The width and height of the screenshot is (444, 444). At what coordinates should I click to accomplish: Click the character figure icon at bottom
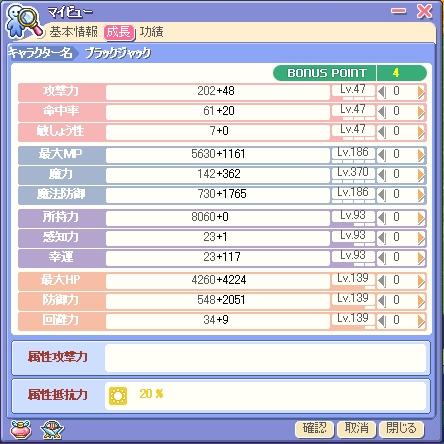[x=52, y=429]
